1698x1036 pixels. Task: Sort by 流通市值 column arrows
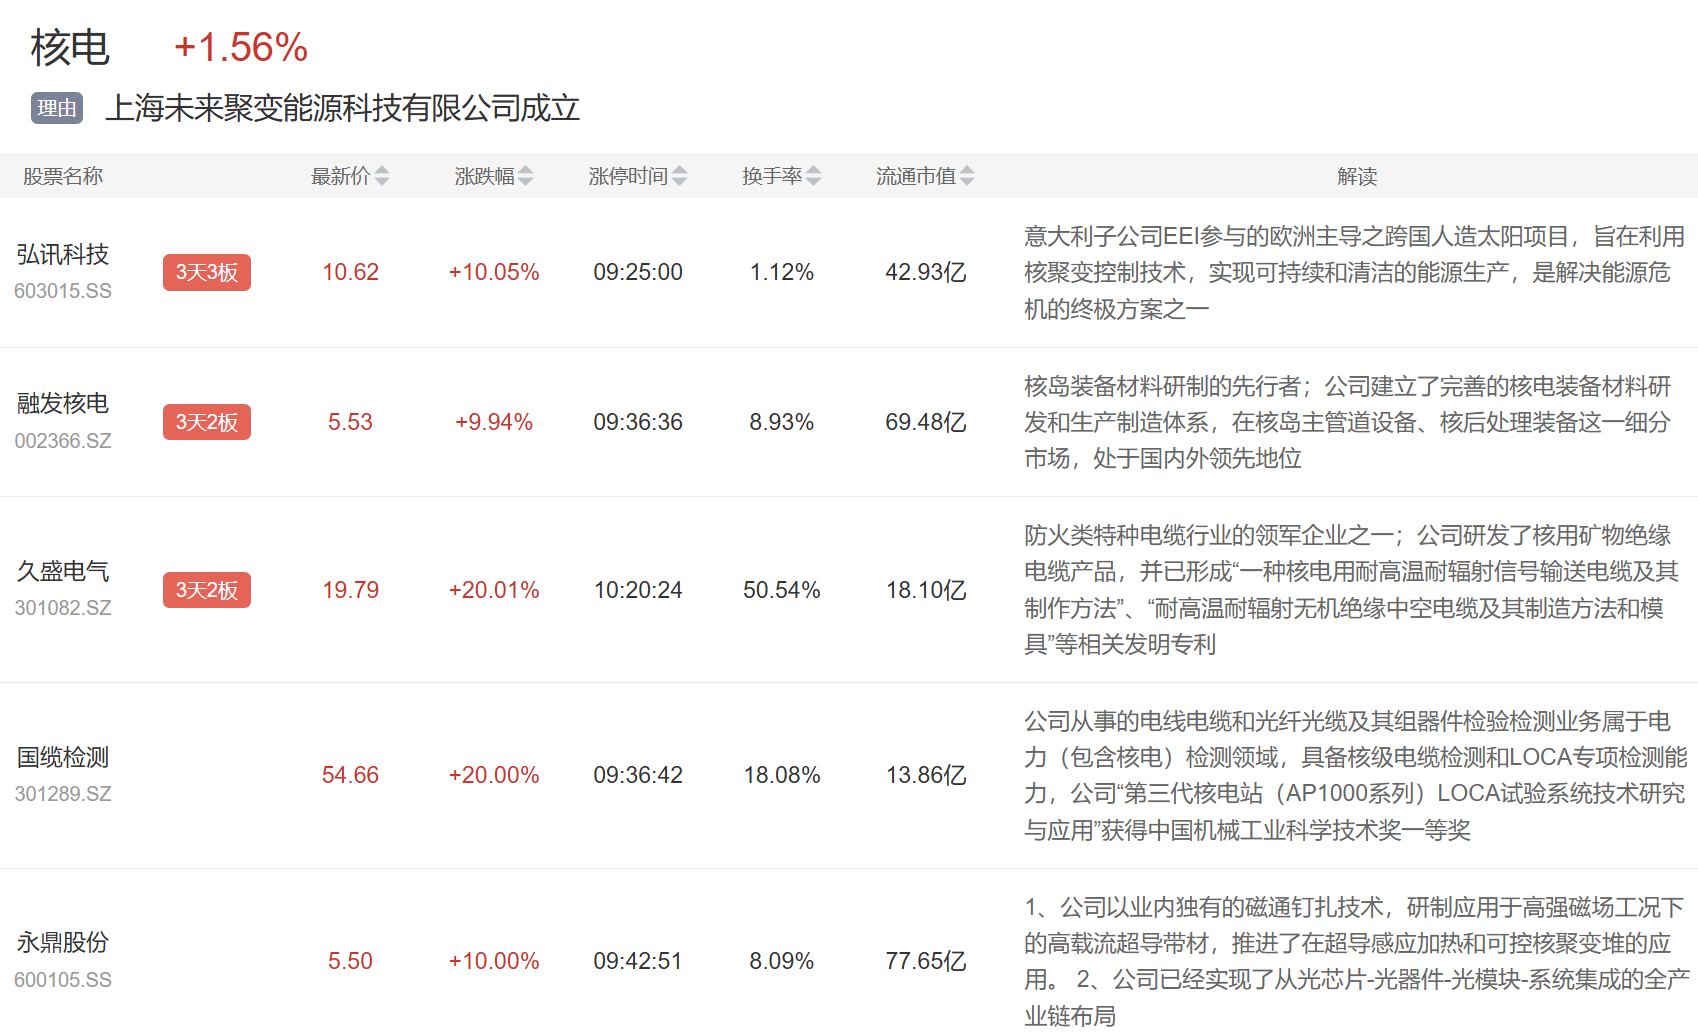point(966,176)
